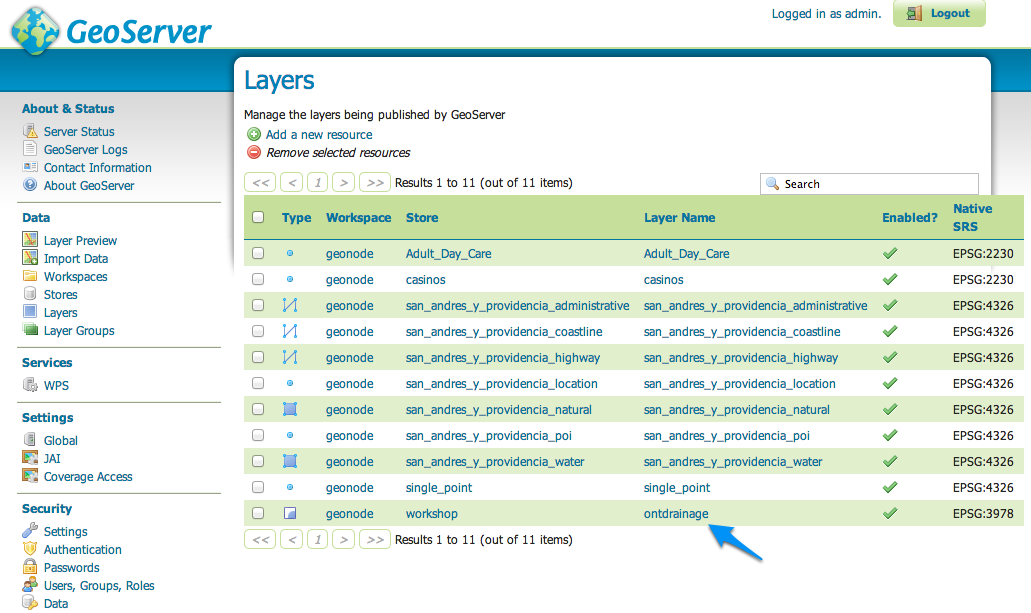Go to previous page with top < button
The width and height of the screenshot is (1031, 613).
pos(292,182)
